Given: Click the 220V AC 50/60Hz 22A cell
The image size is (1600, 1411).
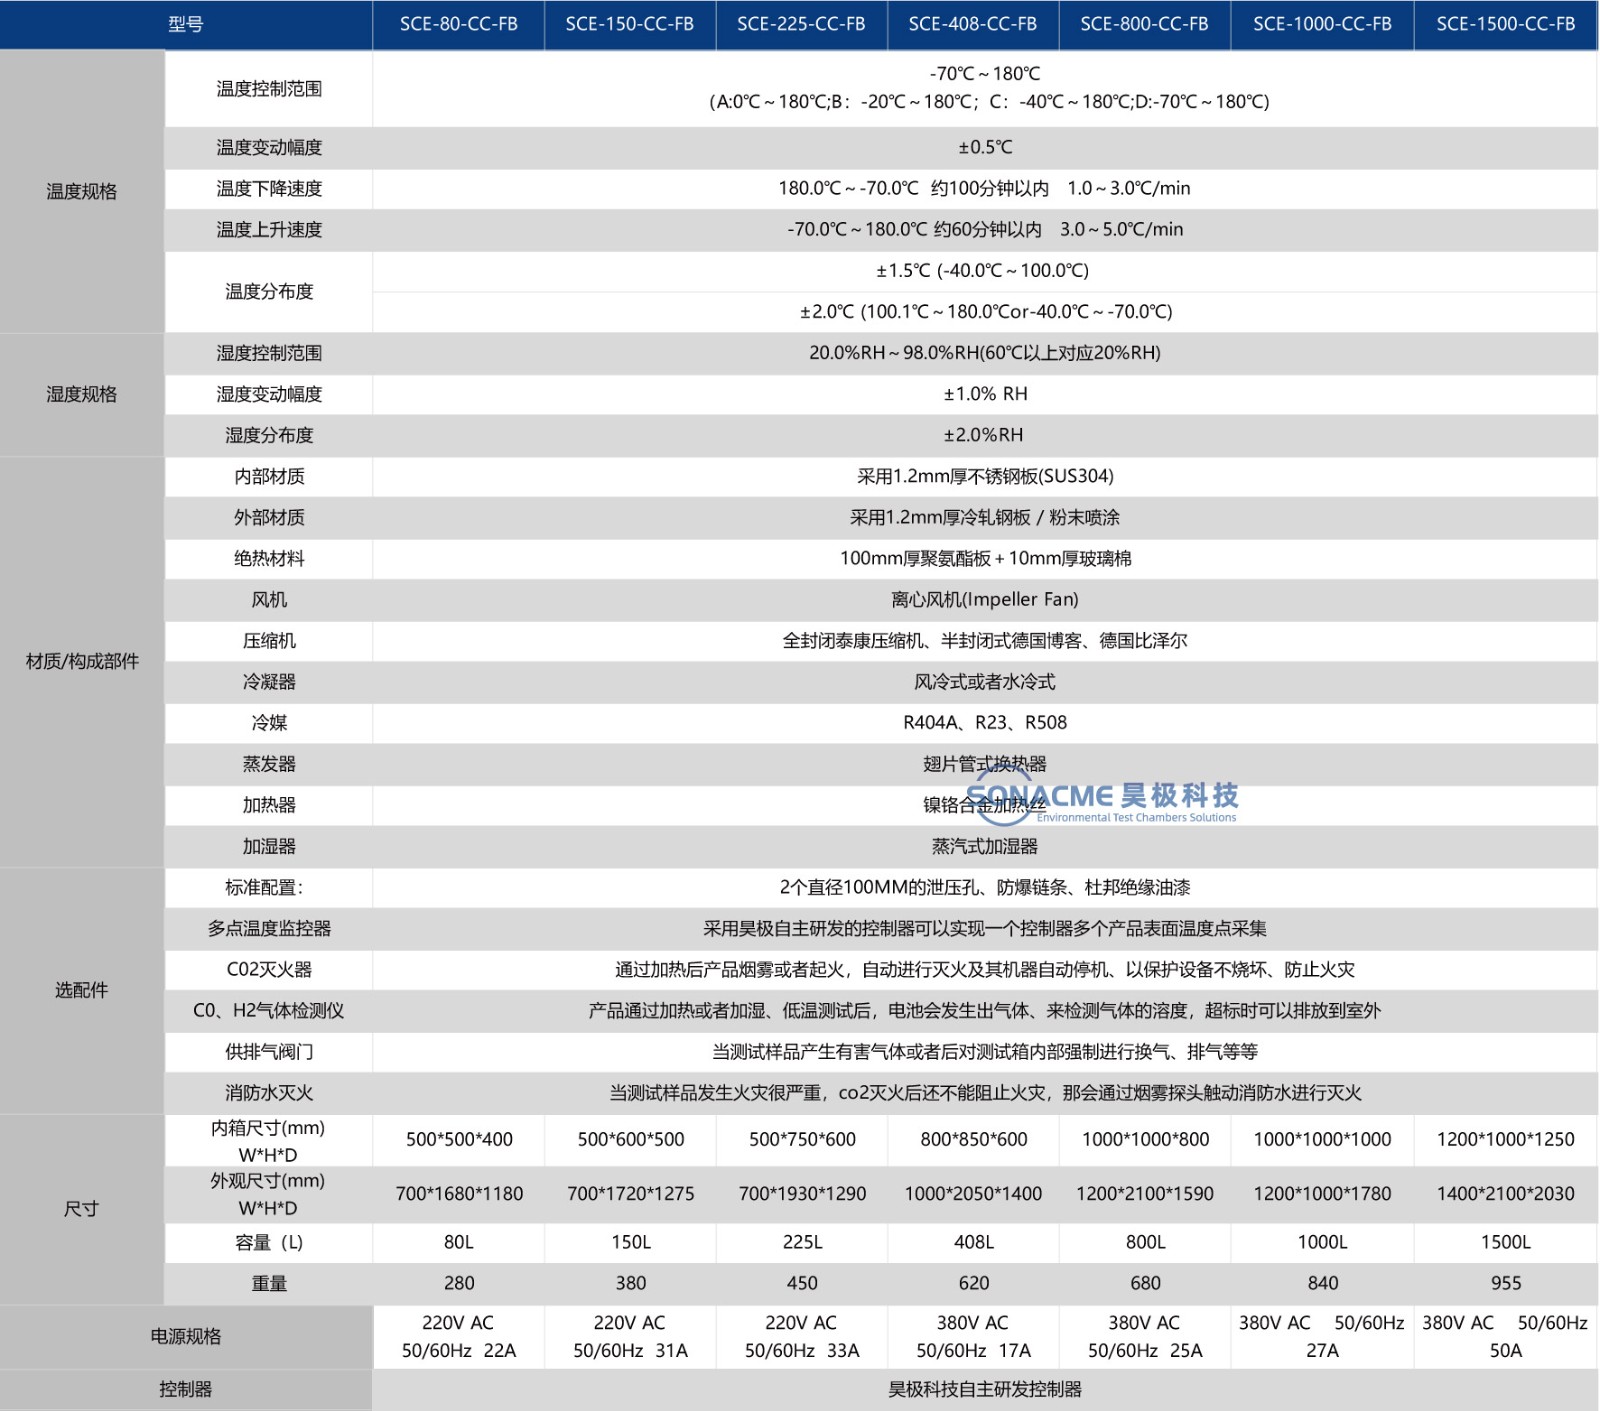Looking at the screenshot, I should (459, 1336).
